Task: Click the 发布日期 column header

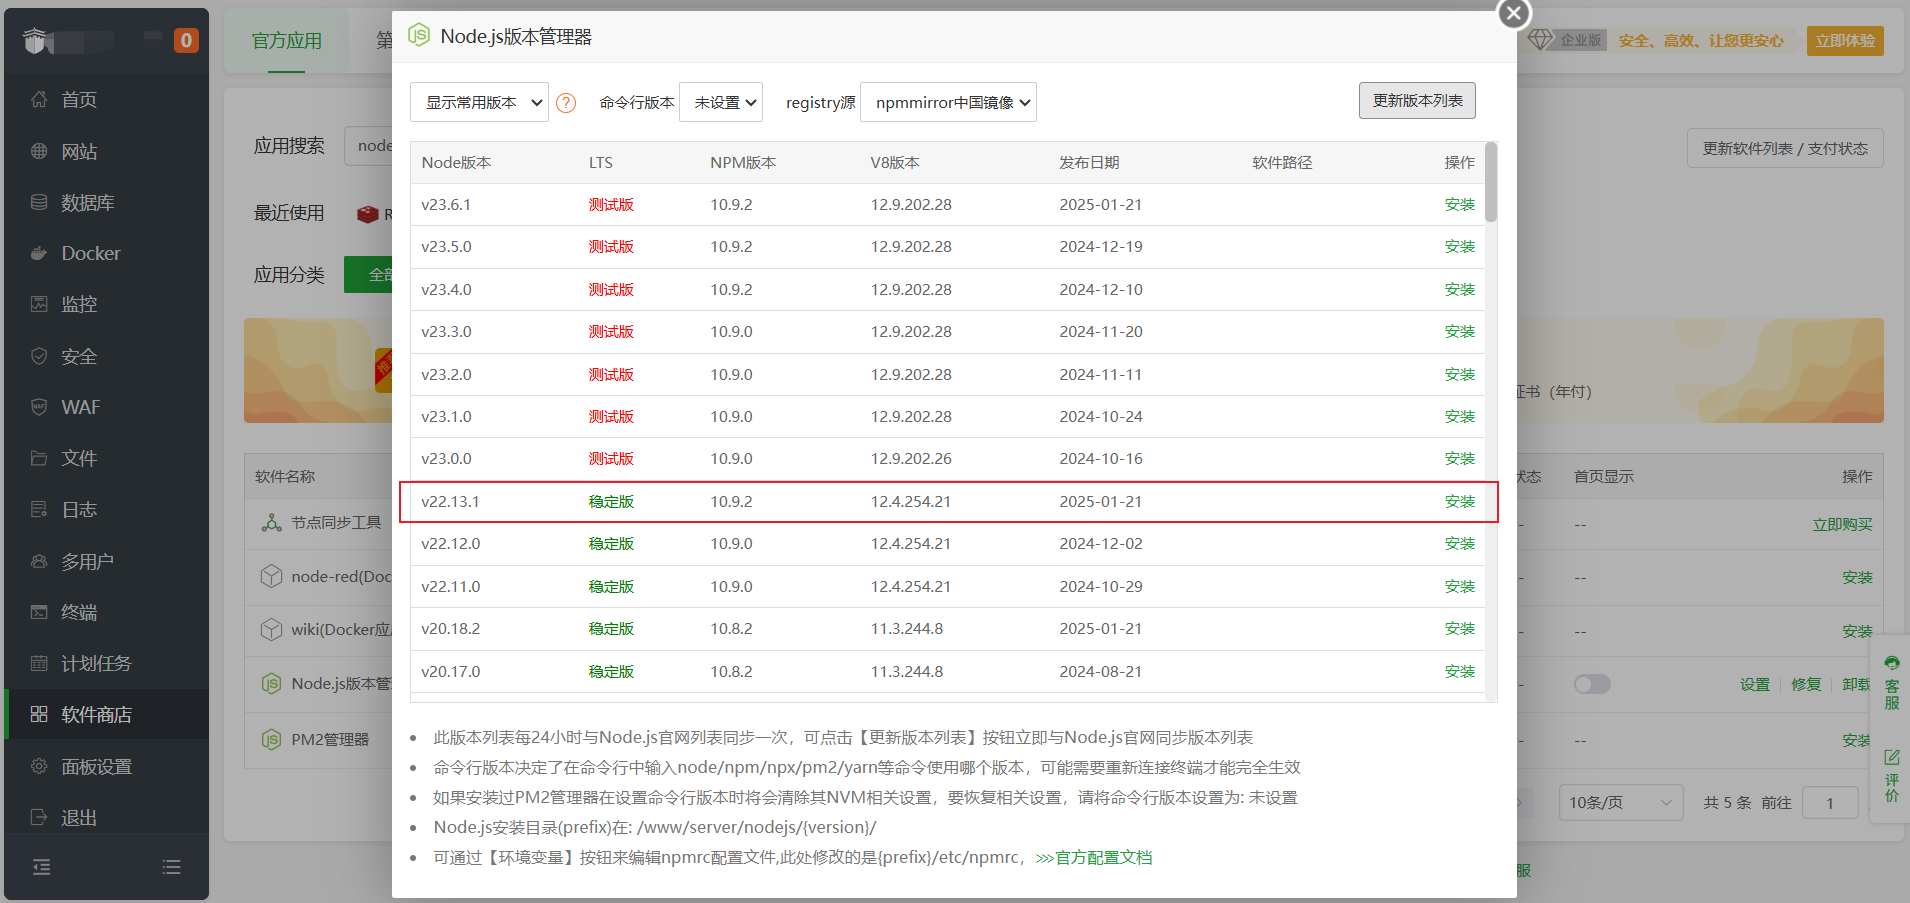Action: click(x=1089, y=162)
